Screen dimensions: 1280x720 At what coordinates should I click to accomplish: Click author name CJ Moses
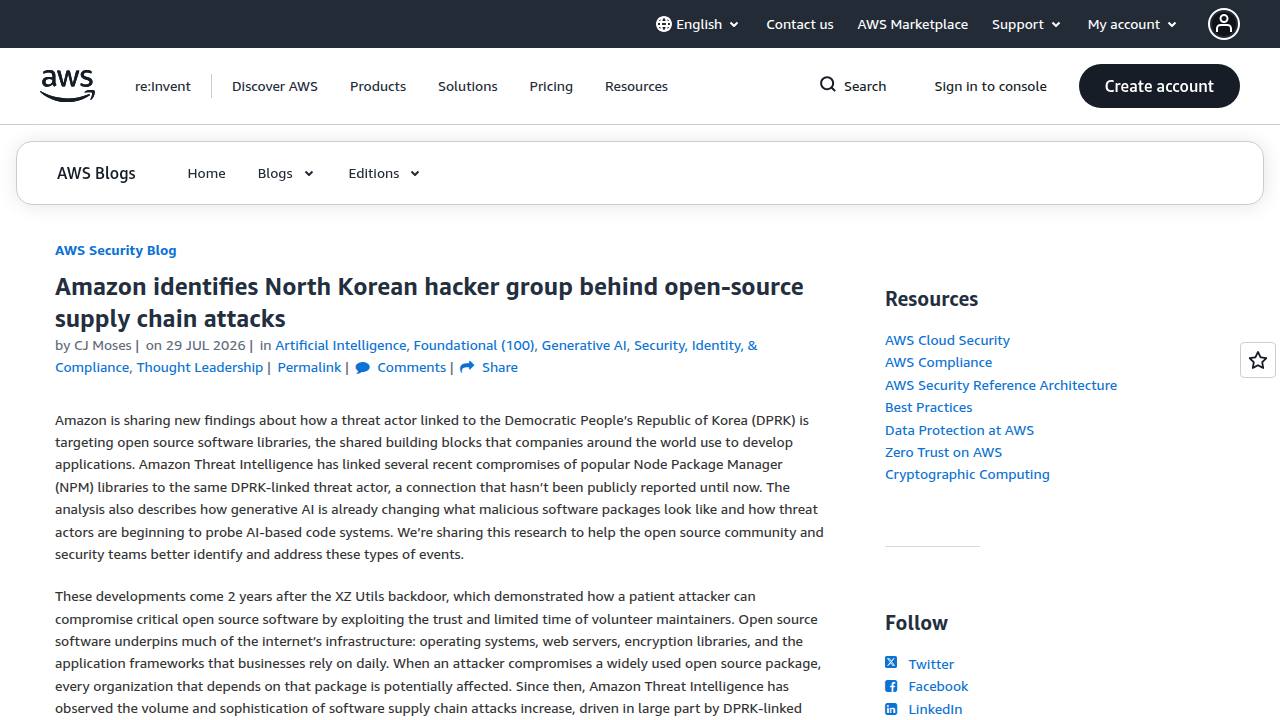point(102,345)
